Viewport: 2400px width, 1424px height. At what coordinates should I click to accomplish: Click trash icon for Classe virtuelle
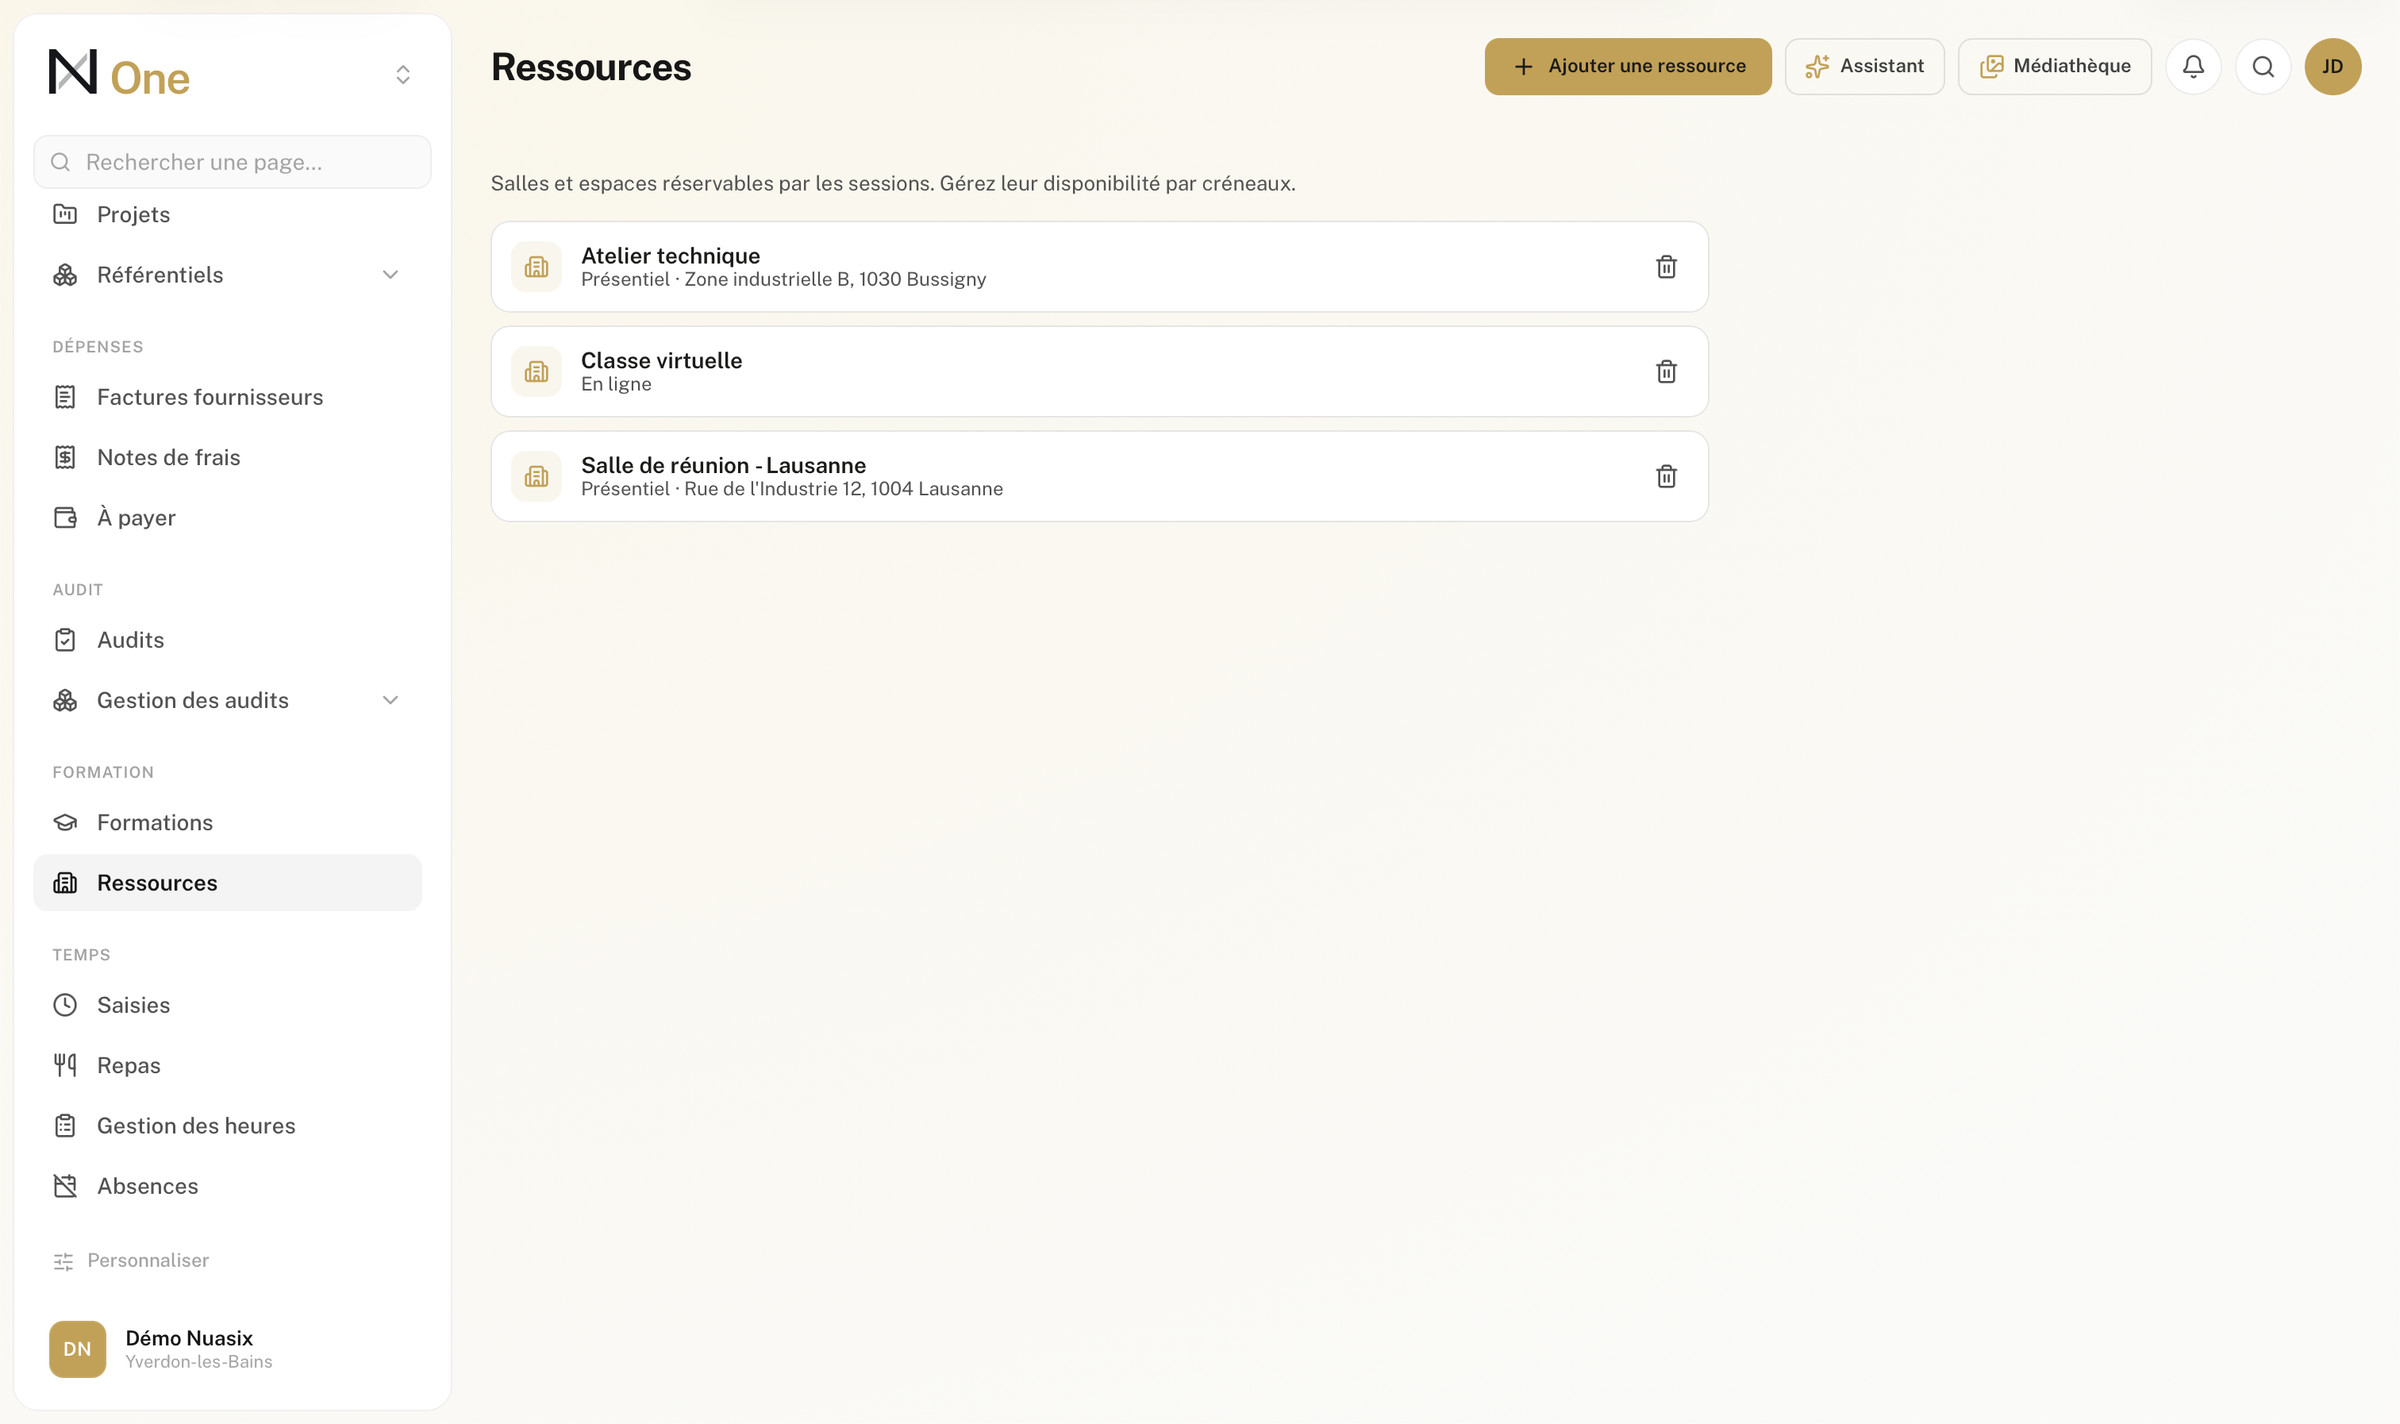pyautogui.click(x=1666, y=372)
